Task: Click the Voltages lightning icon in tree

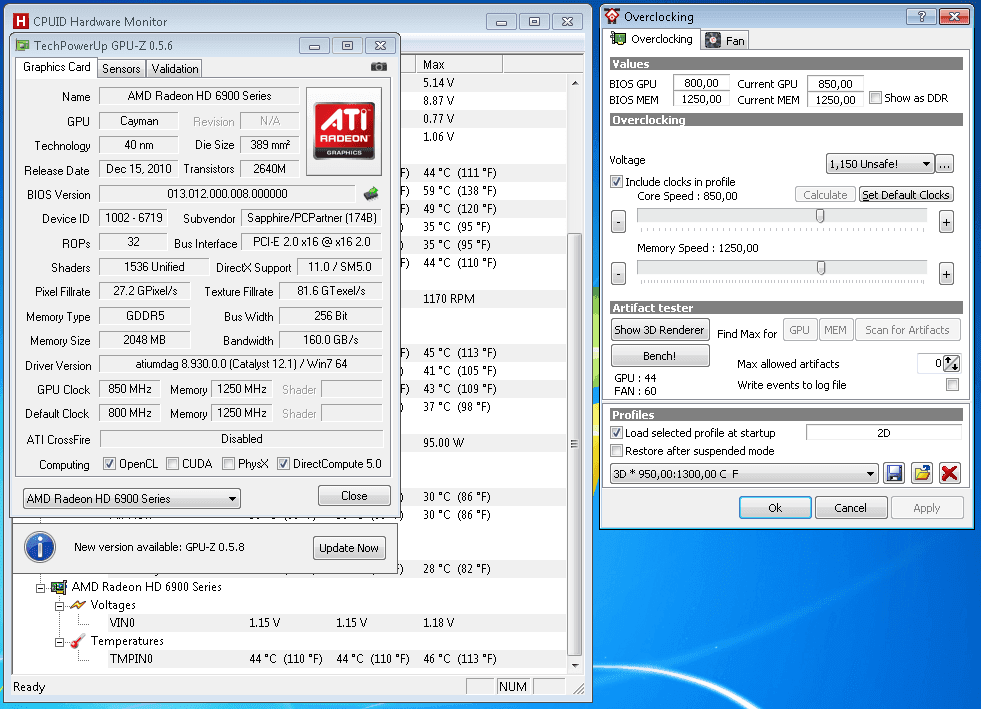Action: [78, 605]
